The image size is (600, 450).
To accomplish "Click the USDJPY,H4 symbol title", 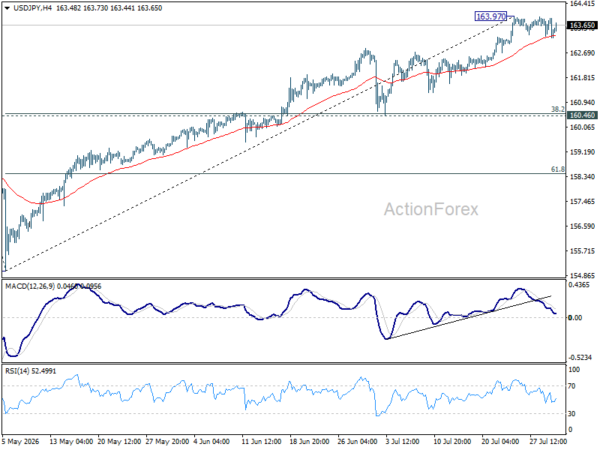I will coord(32,8).
